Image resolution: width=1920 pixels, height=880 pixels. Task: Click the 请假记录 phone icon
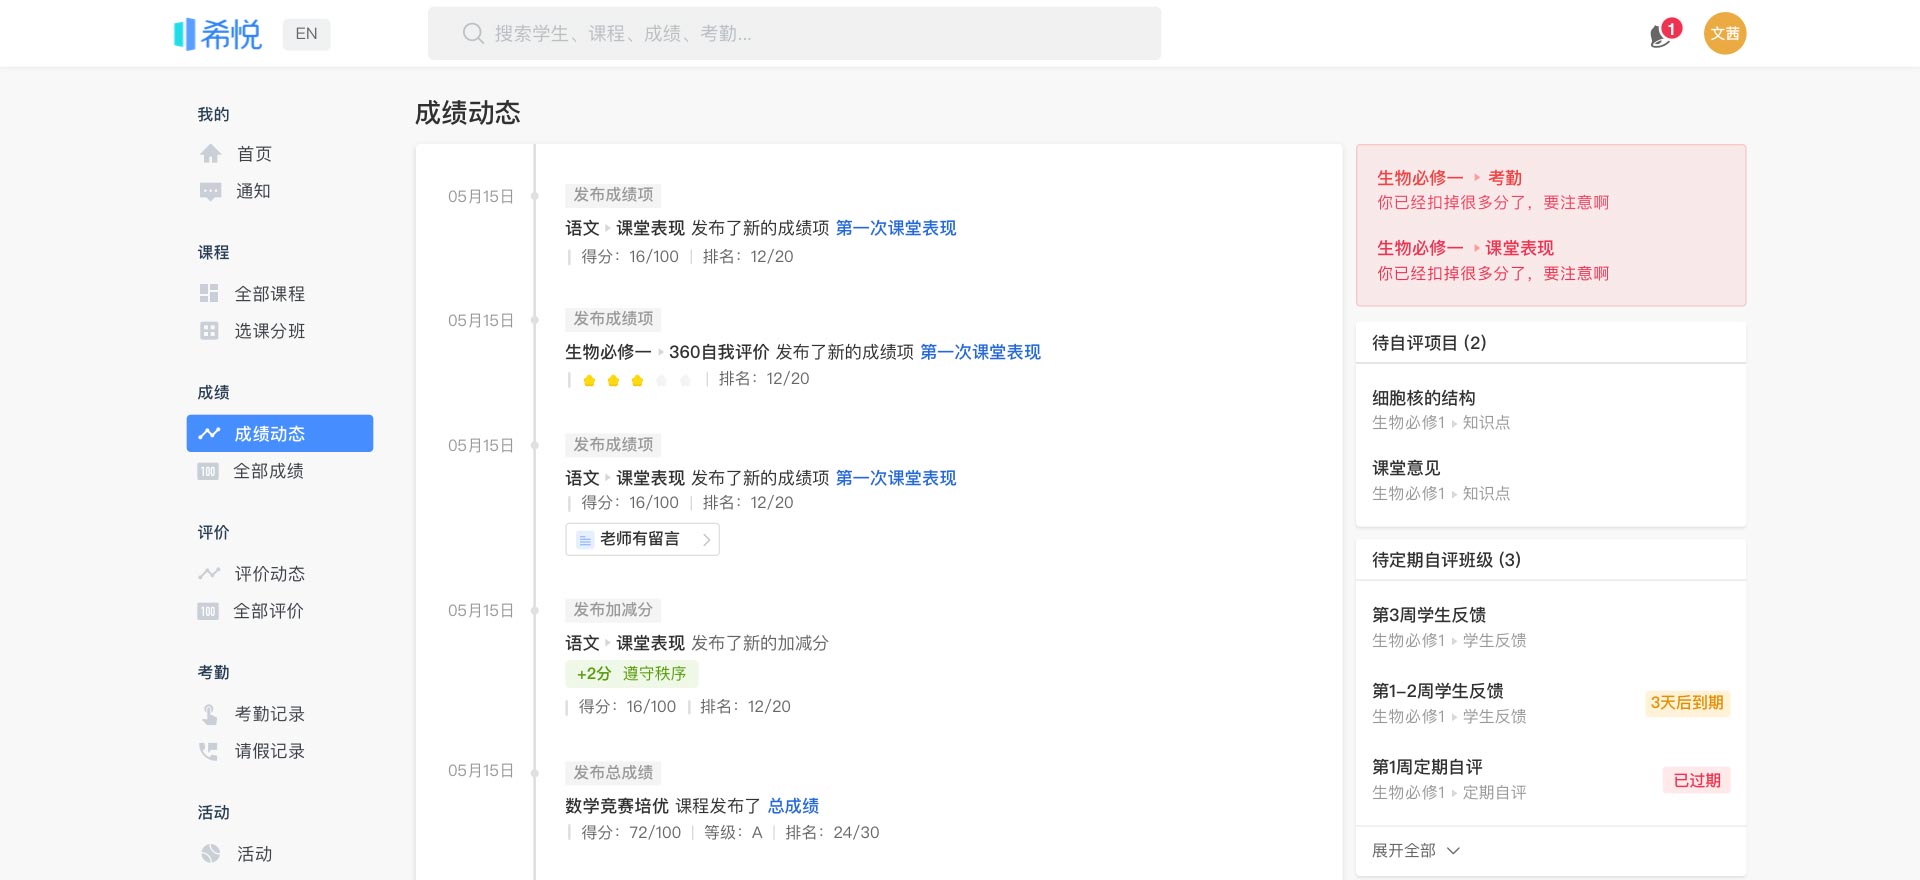tap(209, 751)
